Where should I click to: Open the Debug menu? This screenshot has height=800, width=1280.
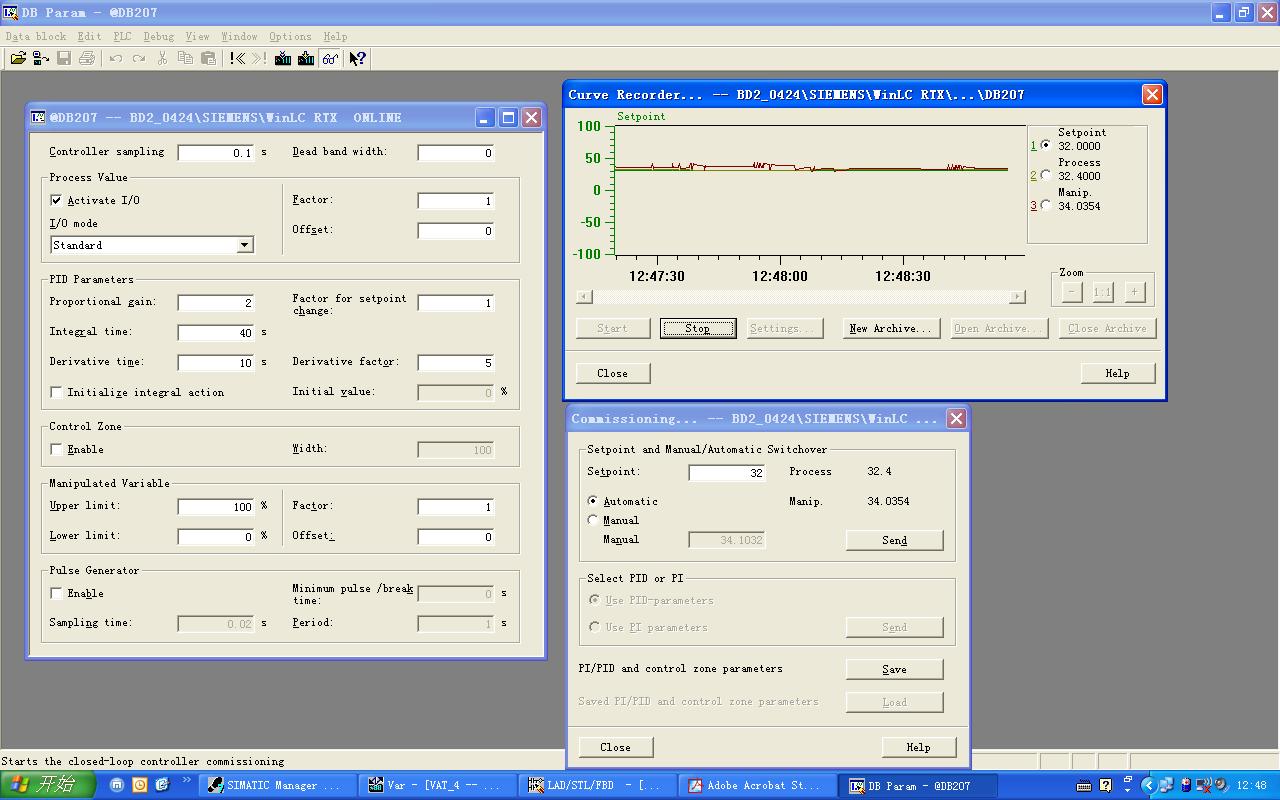[158, 36]
